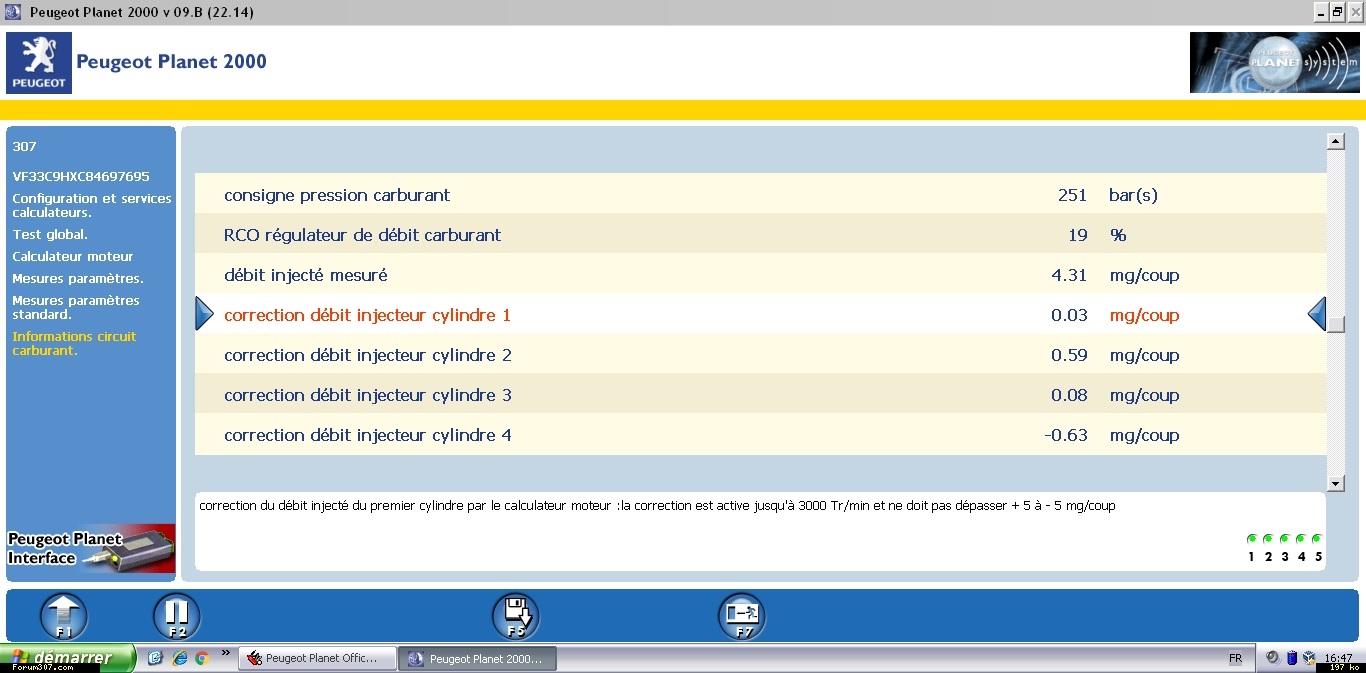Minimize the Peugeot Planet 2000 window
This screenshot has height=673, width=1366.
1320,12
